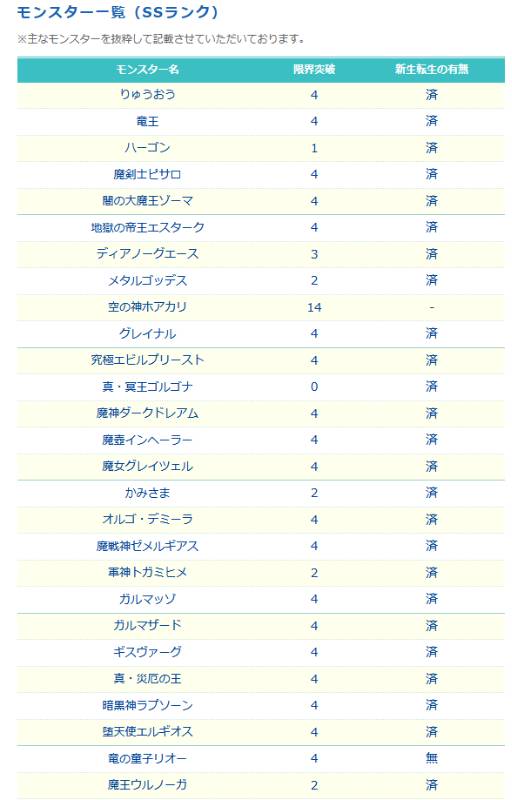This screenshot has width=512, height=800.
Task: Click 闇の大魔王ゾーマ name cell
Action: (x=147, y=201)
